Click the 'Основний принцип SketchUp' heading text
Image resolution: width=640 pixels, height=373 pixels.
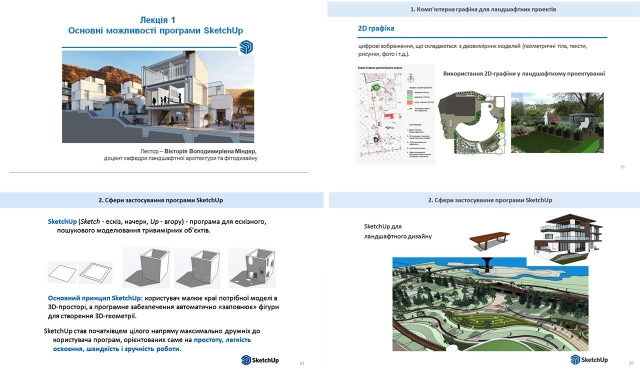[95, 298]
